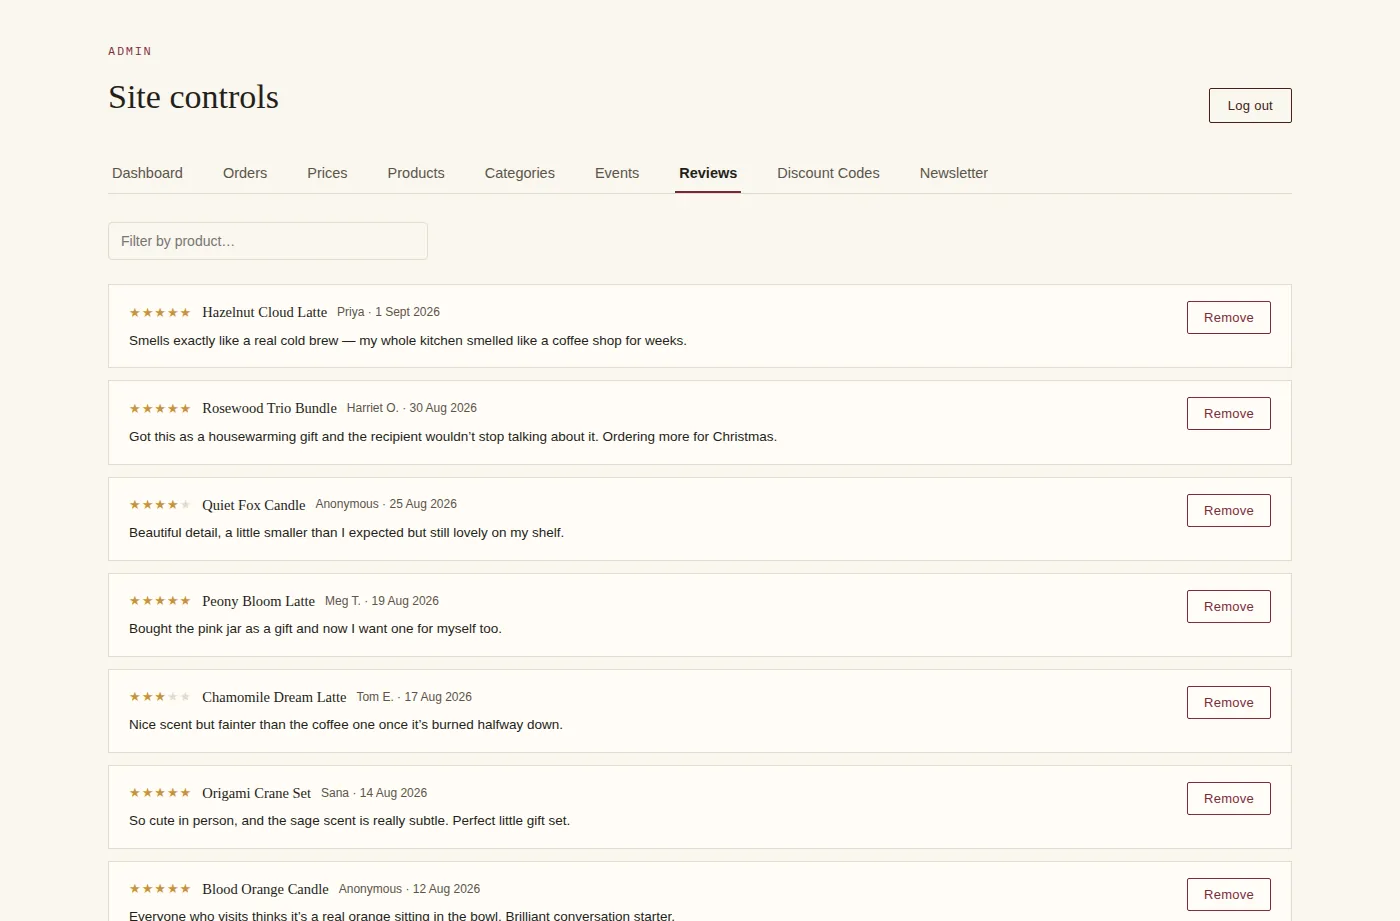1400x921 pixels.
Task: Click the star rating on Peony Bloom Latte
Action: (160, 601)
